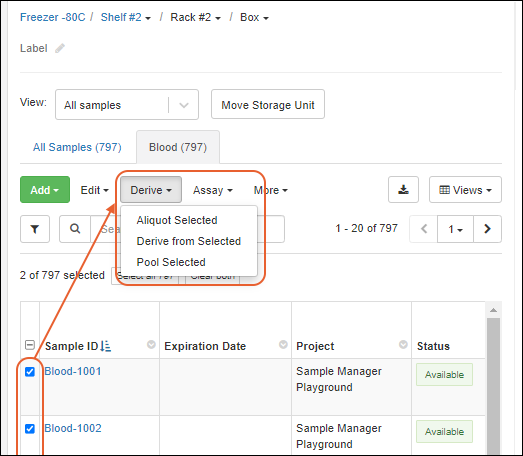Switch to All Samples (797) tab
Viewport: 523px width, 456px height.
click(x=77, y=147)
